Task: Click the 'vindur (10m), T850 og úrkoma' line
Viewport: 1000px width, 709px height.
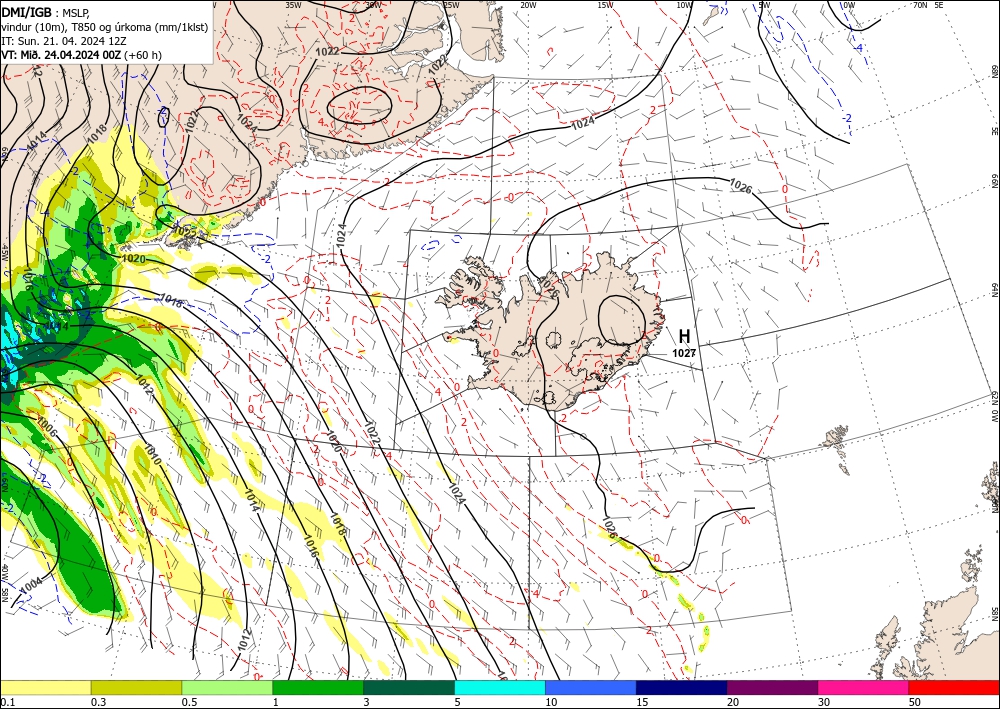Action: [105, 27]
